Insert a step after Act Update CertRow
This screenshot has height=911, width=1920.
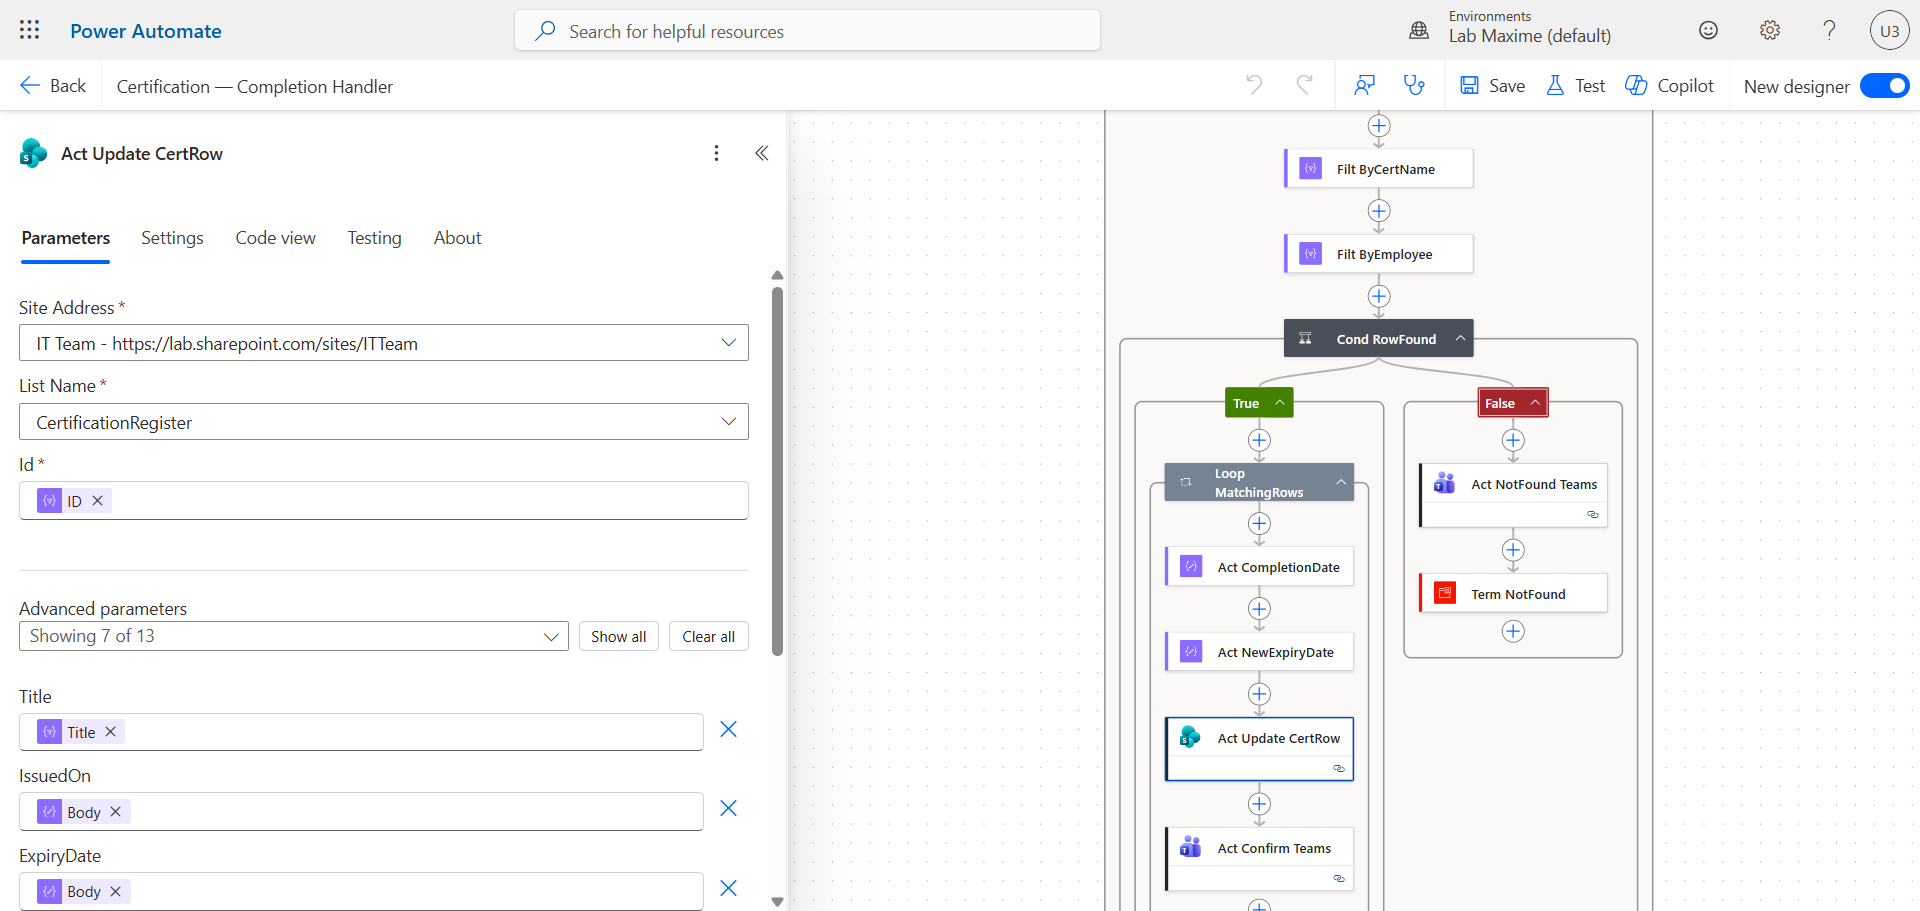1259,804
